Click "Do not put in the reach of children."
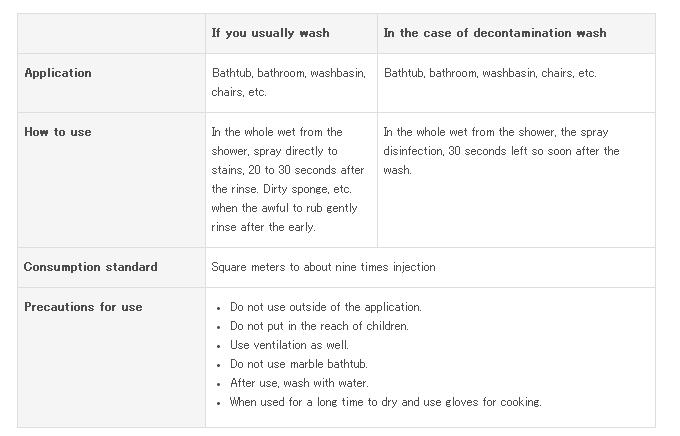This screenshot has height=436, width=680. coord(319,326)
